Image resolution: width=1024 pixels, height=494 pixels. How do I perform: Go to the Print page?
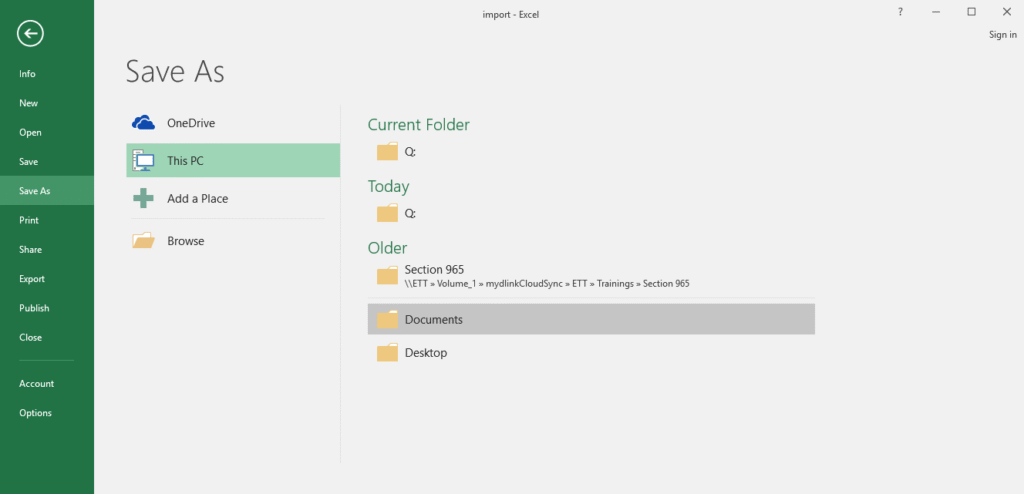(x=29, y=220)
